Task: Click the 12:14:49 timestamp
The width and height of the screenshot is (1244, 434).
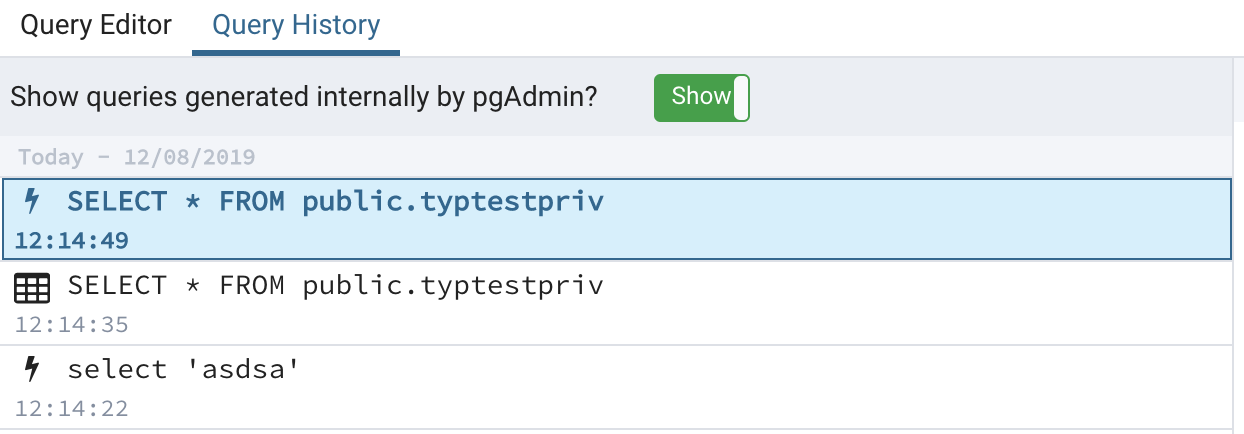Action: tap(72, 241)
